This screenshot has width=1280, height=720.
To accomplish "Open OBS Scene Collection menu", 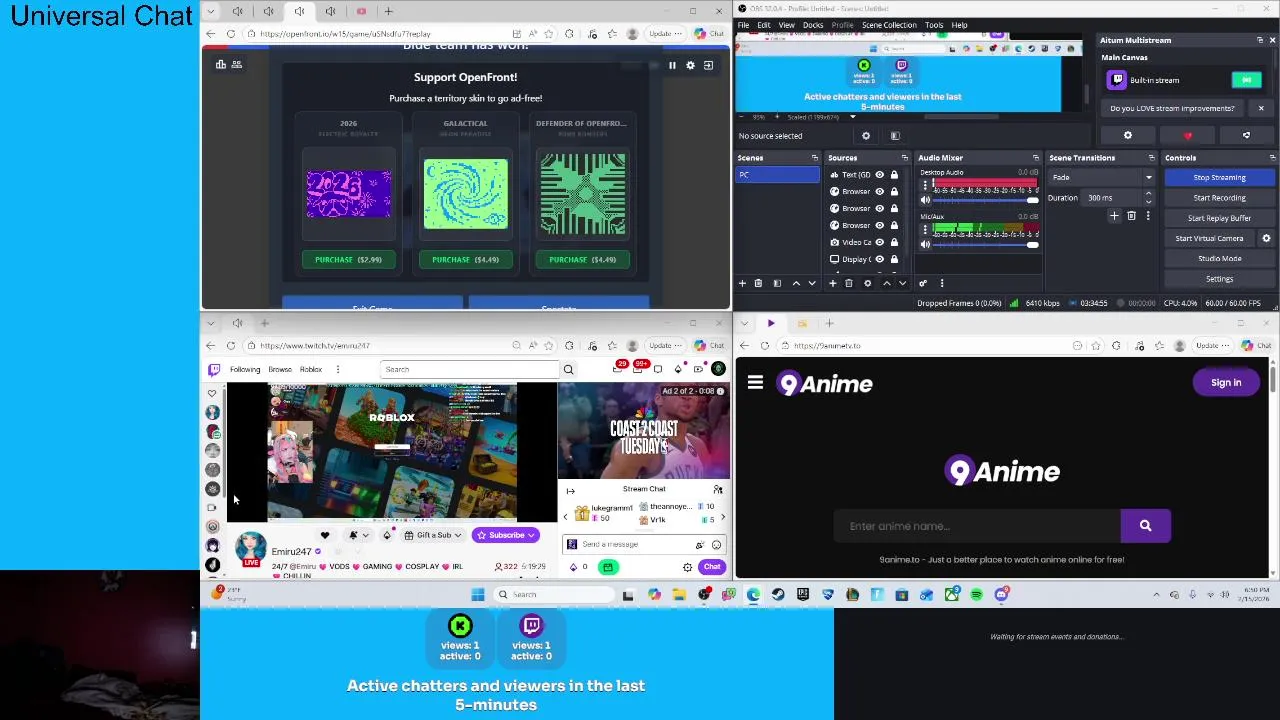I will point(889,25).
